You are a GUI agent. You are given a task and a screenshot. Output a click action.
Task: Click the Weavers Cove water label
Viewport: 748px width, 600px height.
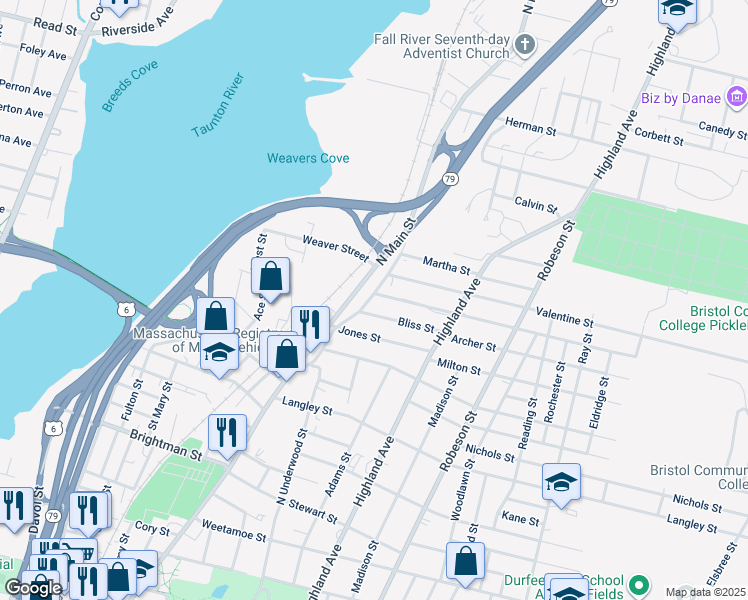pyautogui.click(x=308, y=158)
